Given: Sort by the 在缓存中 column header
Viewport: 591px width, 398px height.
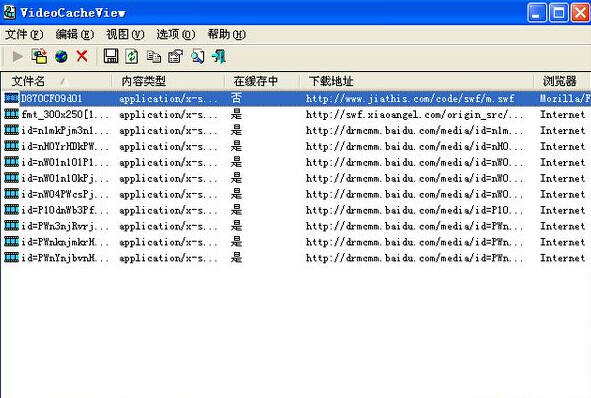Looking at the screenshot, I should [x=262, y=81].
